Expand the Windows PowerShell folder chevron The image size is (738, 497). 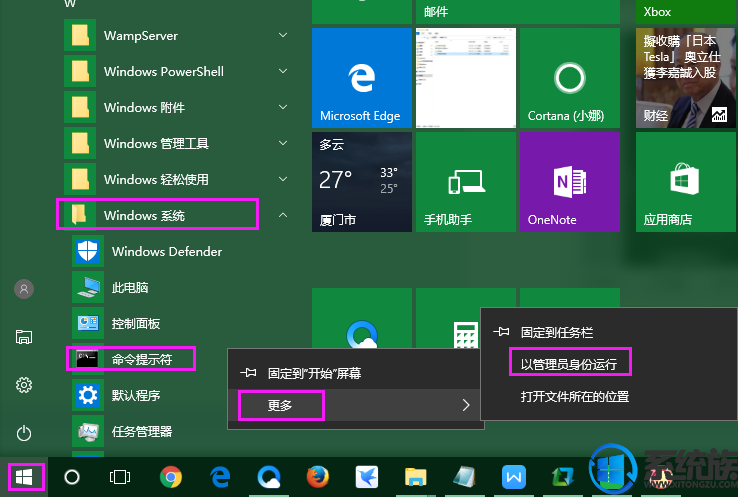click(283, 71)
